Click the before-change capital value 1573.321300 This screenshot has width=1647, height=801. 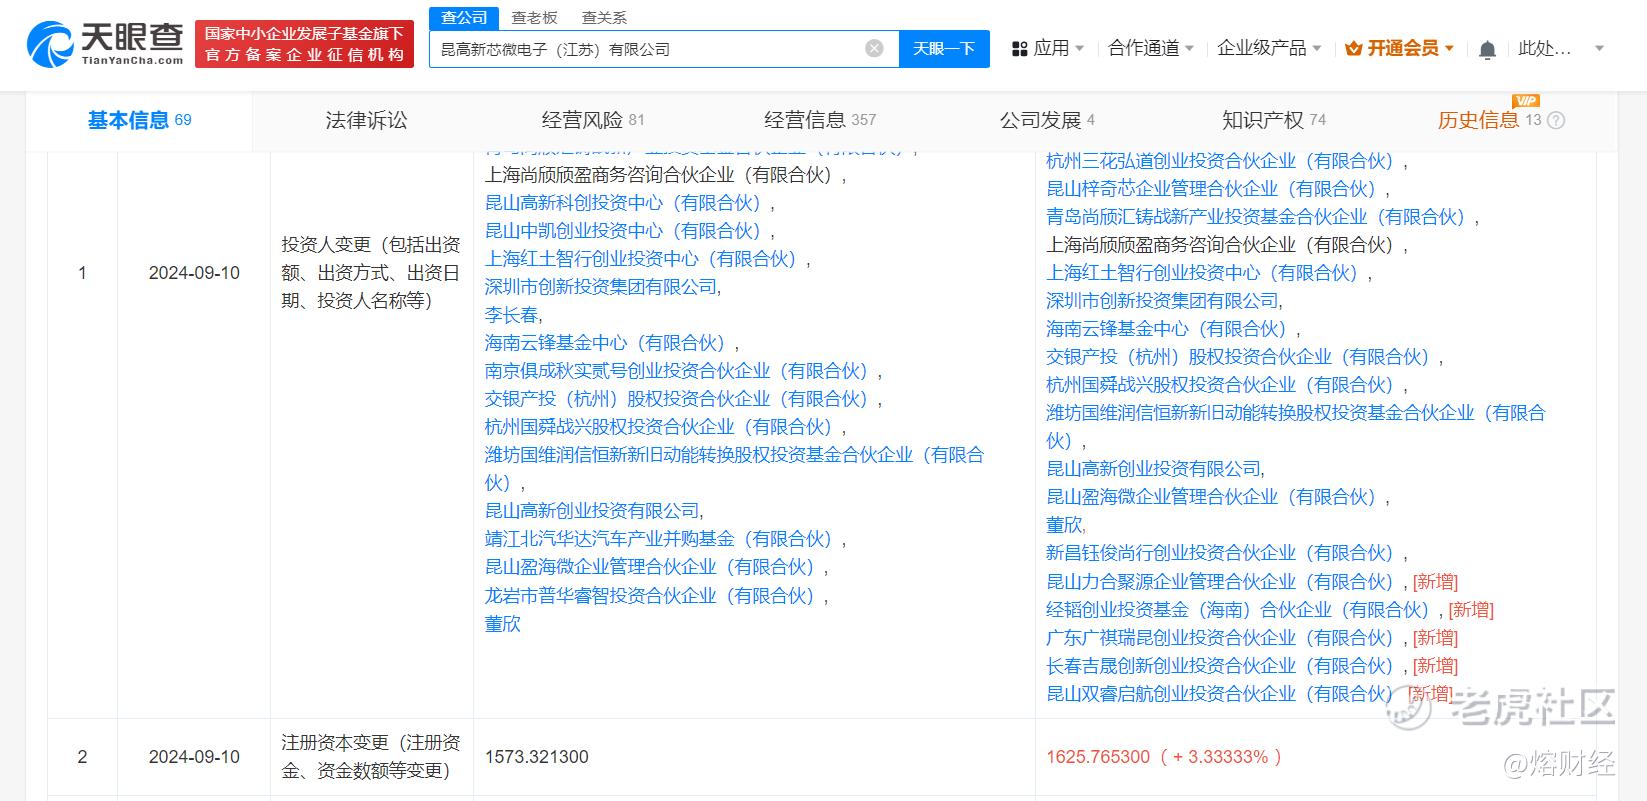pos(537,757)
